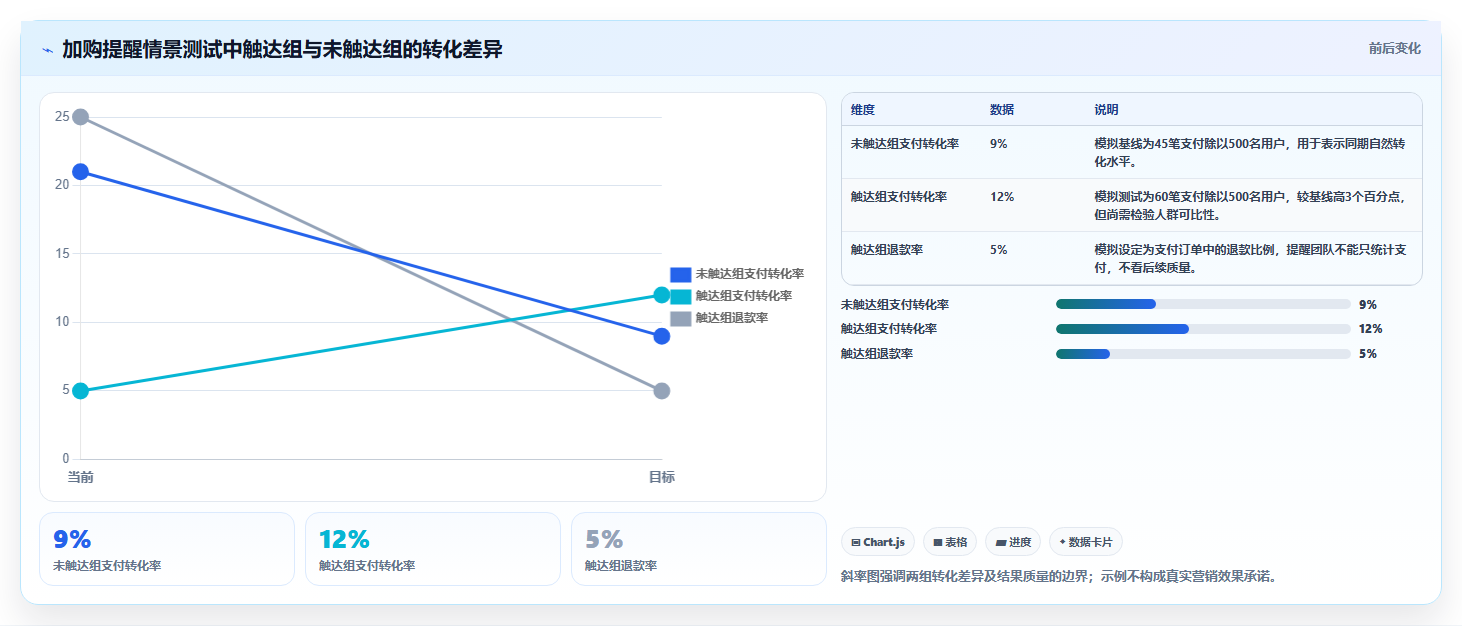Click legend text 触达组退款率

click(732, 318)
